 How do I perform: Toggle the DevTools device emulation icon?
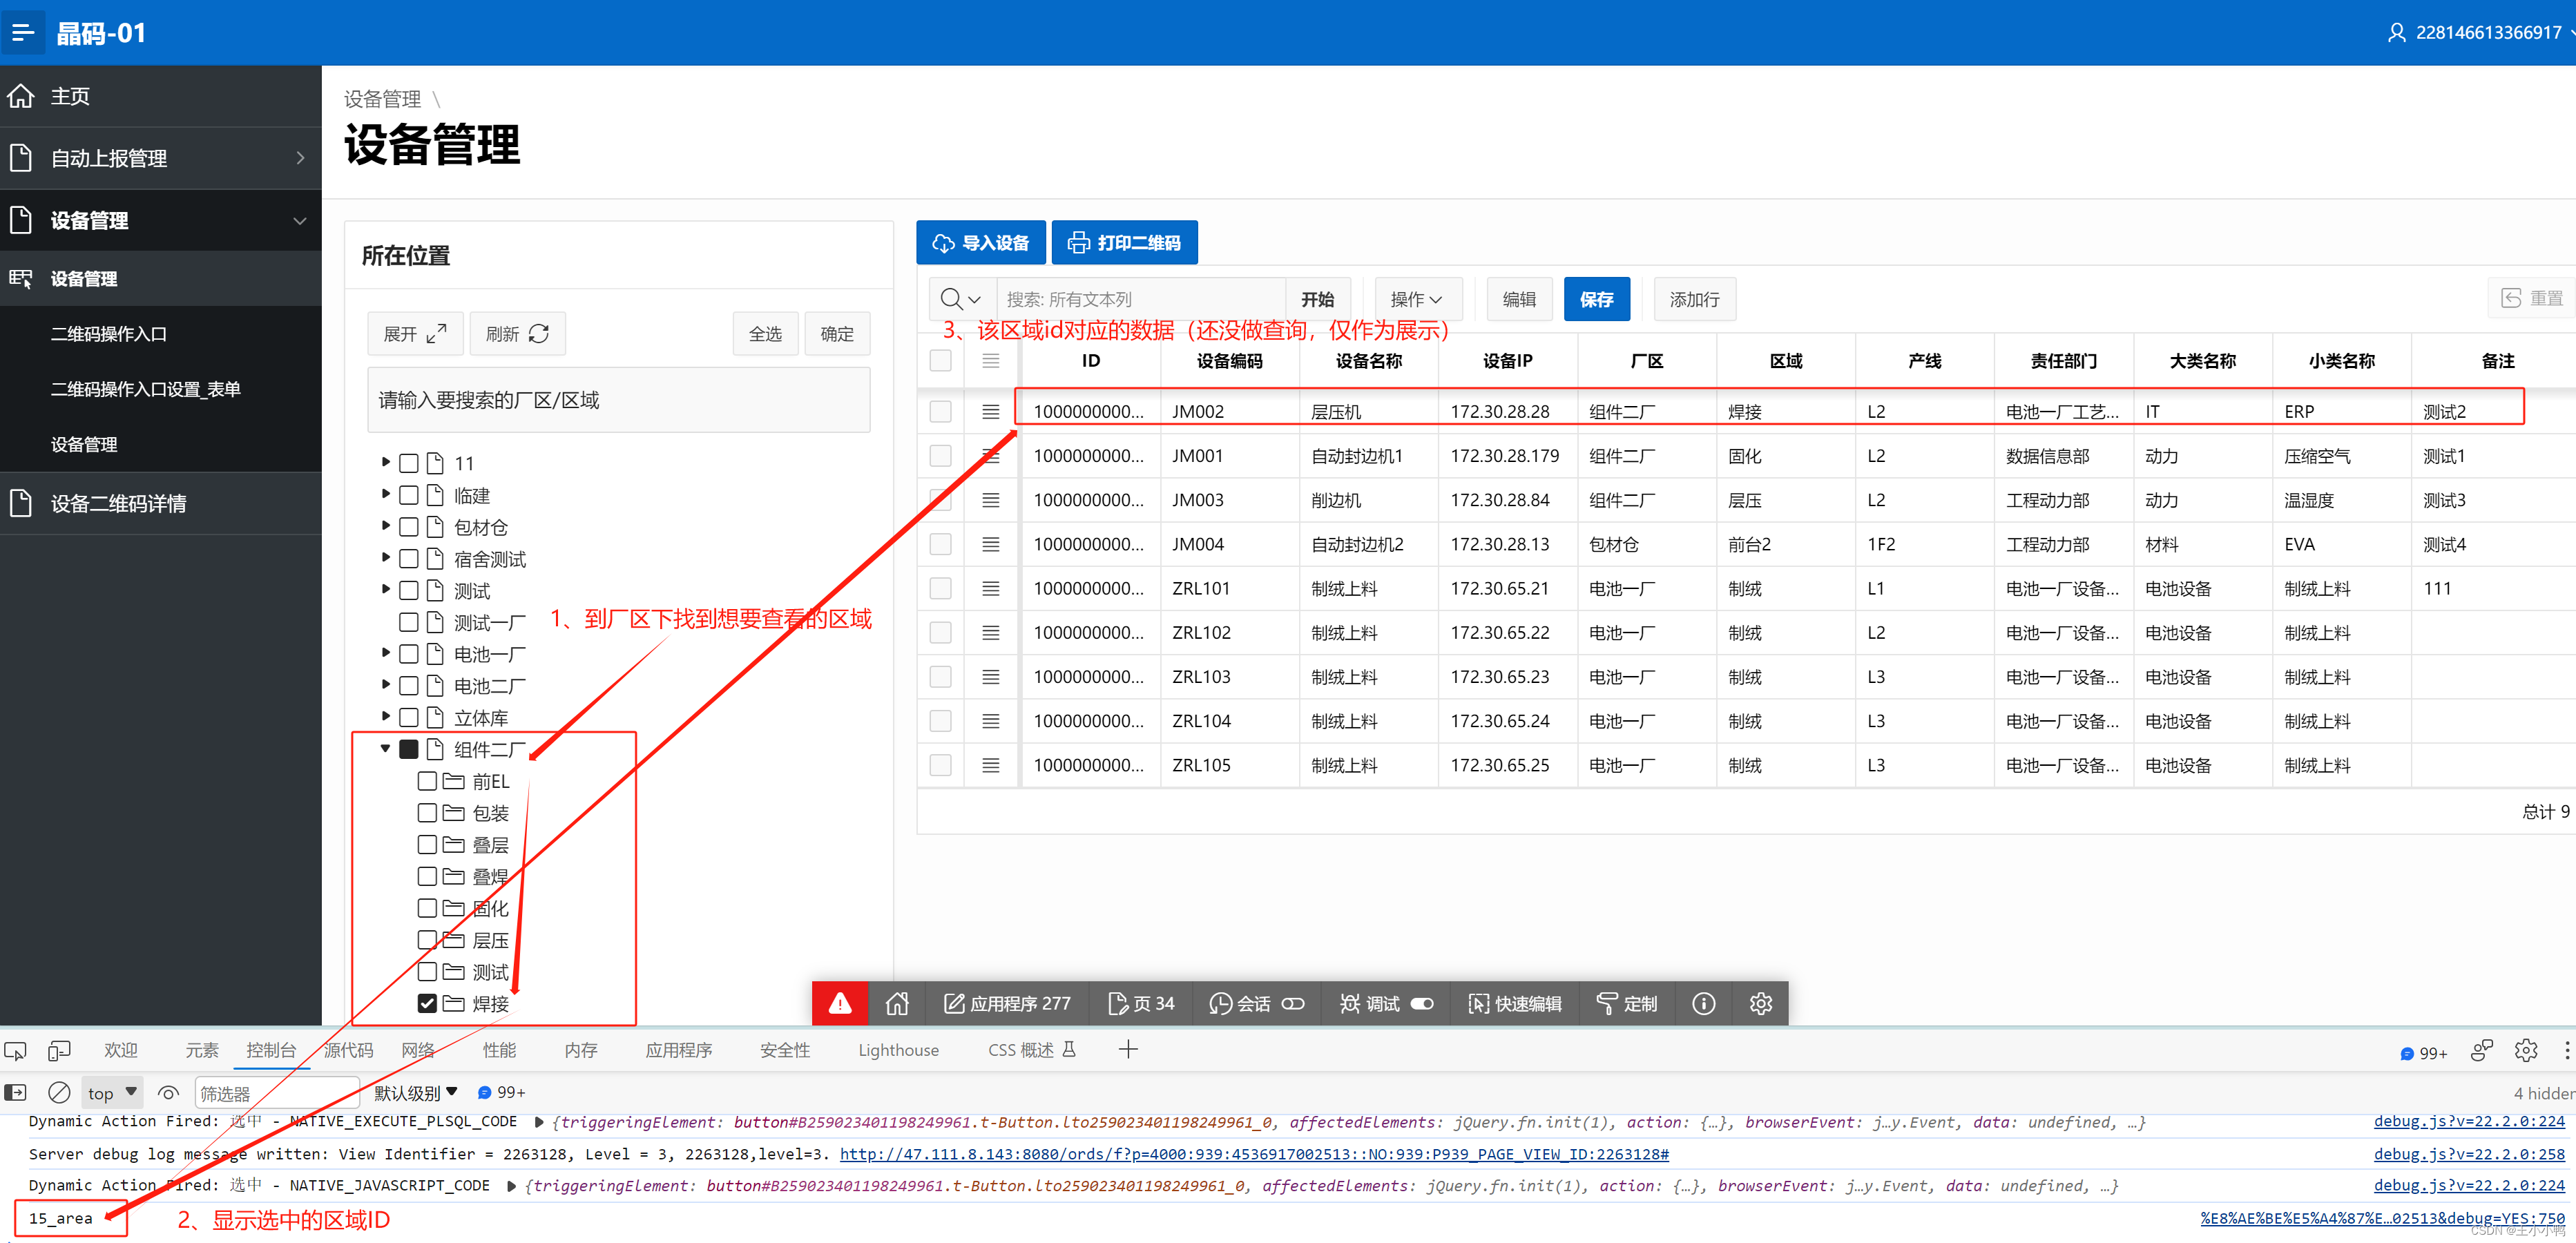[59, 1051]
